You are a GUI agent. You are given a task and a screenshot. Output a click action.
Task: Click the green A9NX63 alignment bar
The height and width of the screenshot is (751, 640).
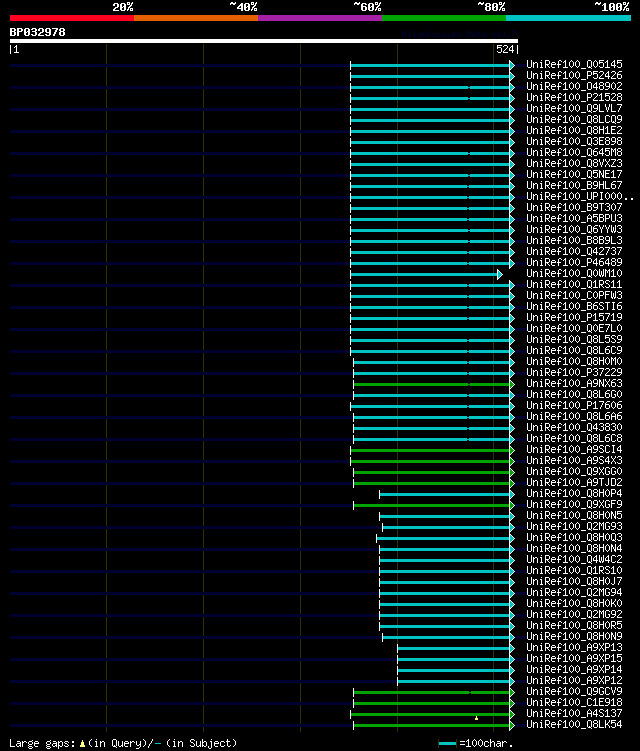(432, 385)
